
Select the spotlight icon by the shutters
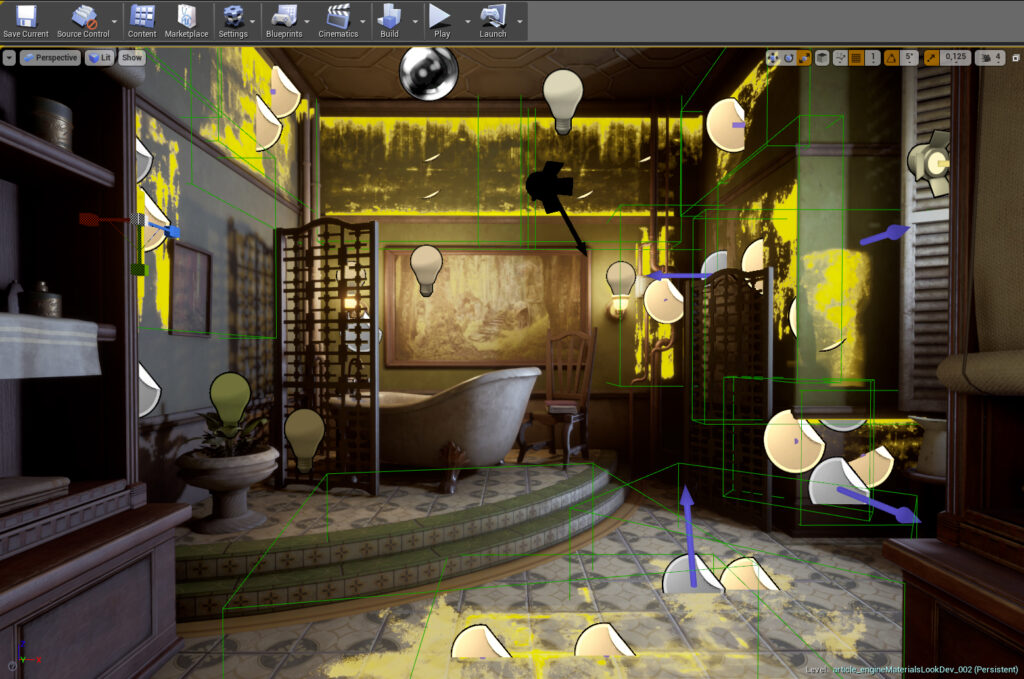(x=929, y=163)
